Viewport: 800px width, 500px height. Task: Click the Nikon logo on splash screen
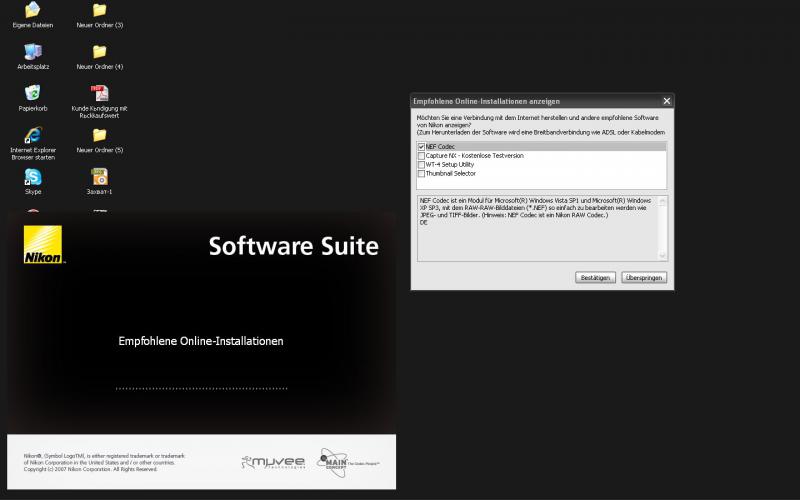tap(43, 244)
